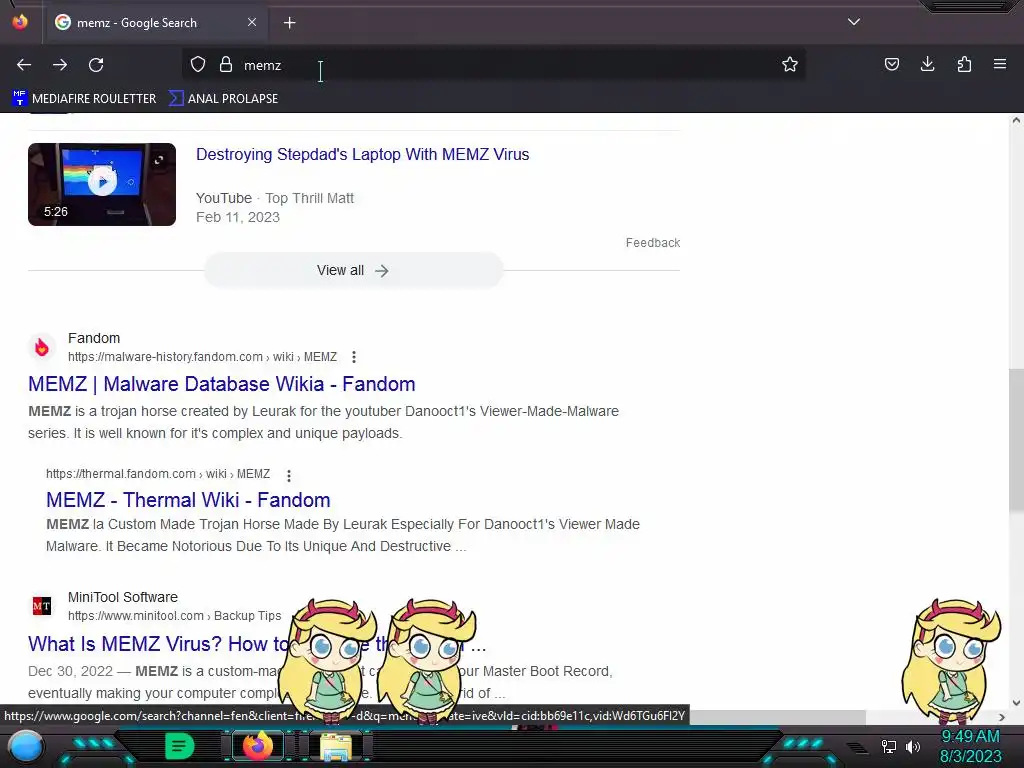Reload the page with the refresh icon
The image size is (1024, 768).
(x=96, y=65)
